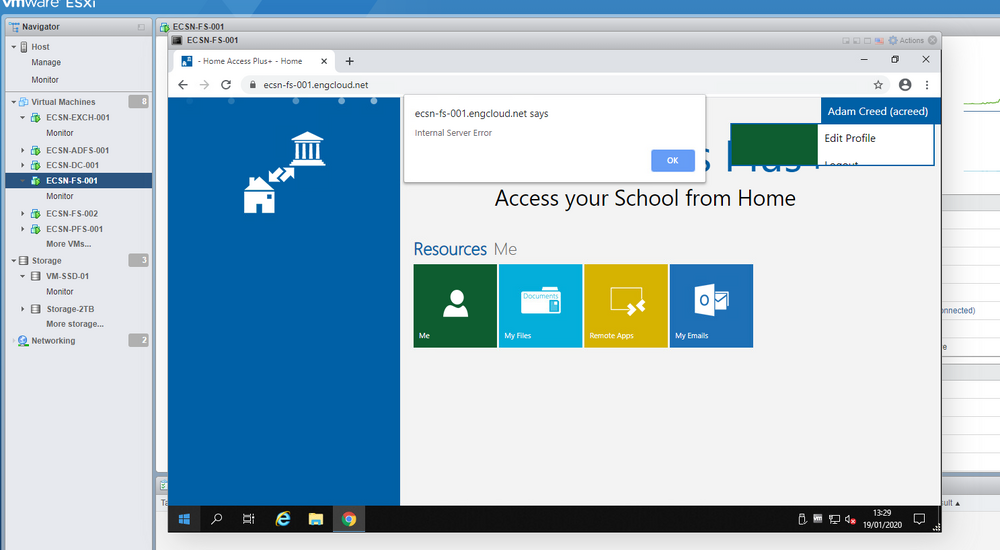Screen dimensions: 1000x550
Task: Open the notification center icon in the taskbar
Action: coord(919,519)
